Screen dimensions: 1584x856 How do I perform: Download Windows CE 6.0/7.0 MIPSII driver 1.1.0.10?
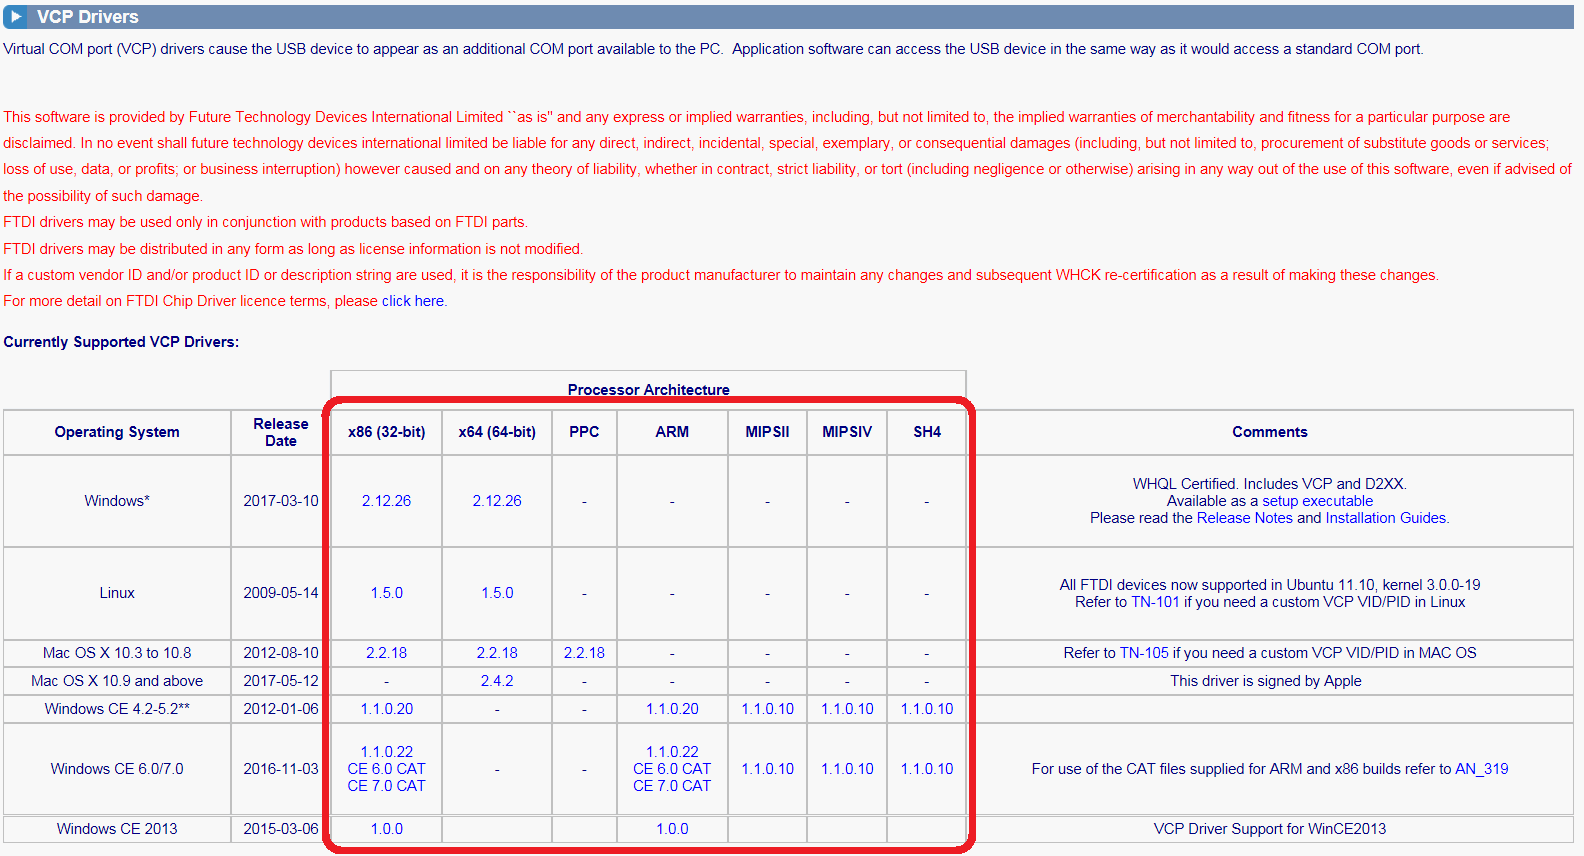click(x=767, y=769)
